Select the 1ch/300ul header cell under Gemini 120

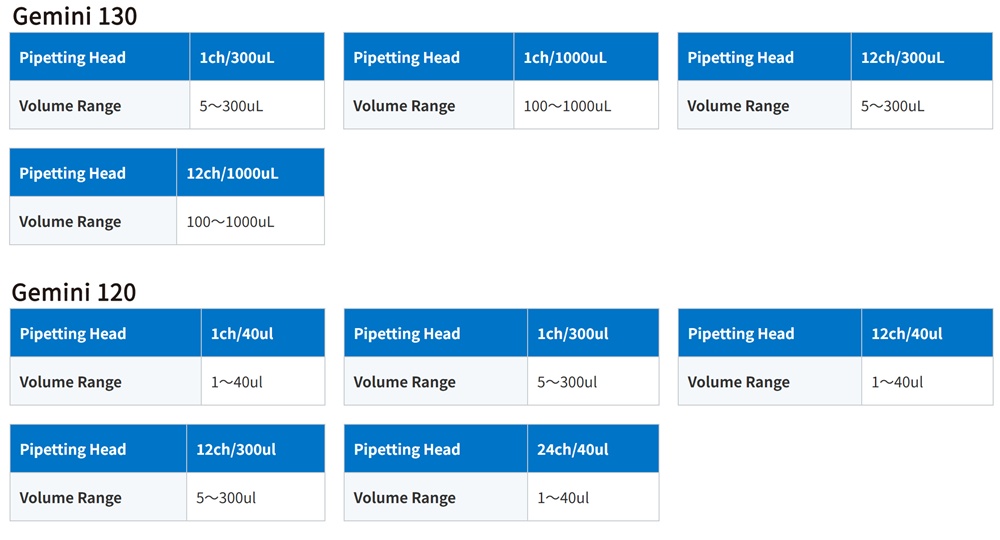593,333
